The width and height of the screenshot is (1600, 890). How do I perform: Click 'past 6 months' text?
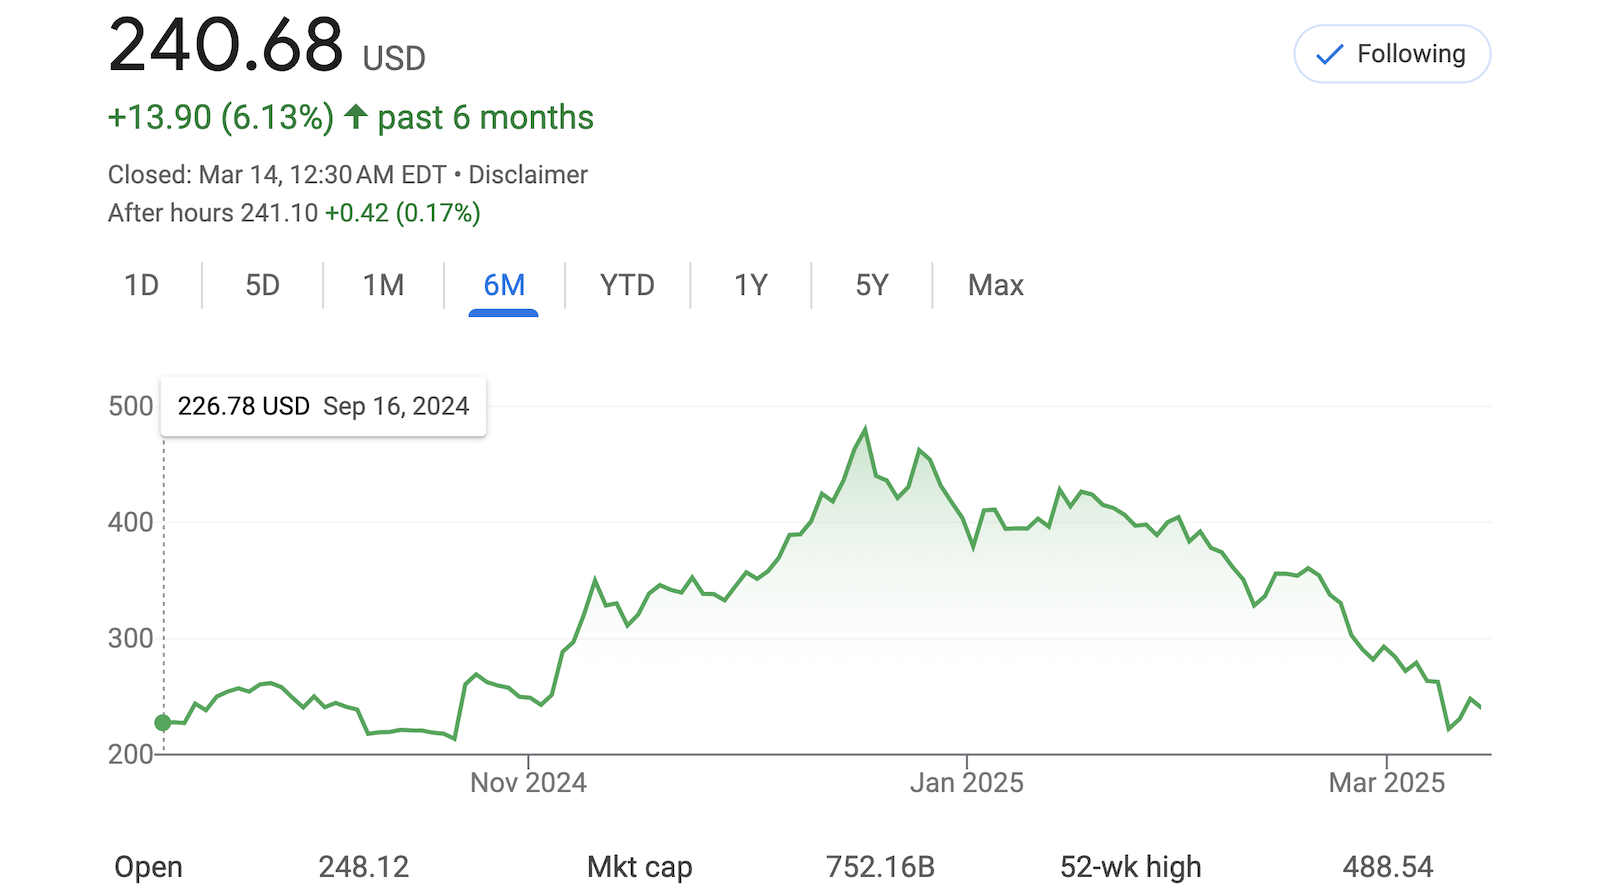tap(485, 117)
